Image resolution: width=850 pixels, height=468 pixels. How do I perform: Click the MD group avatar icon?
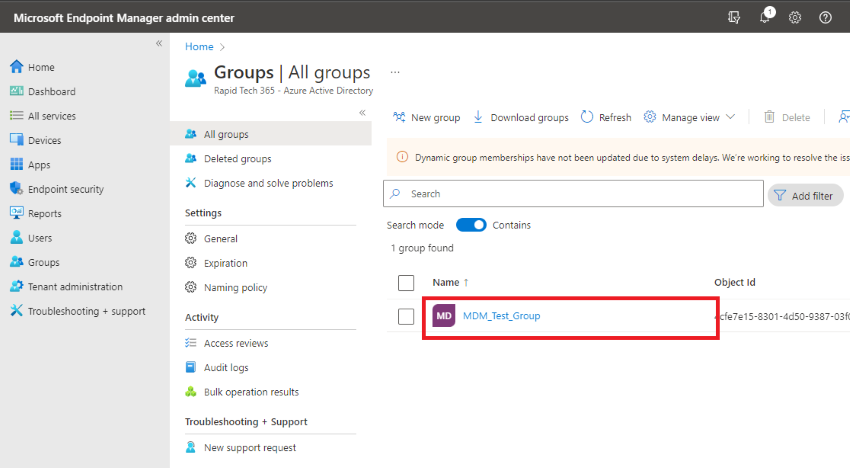pos(443,316)
